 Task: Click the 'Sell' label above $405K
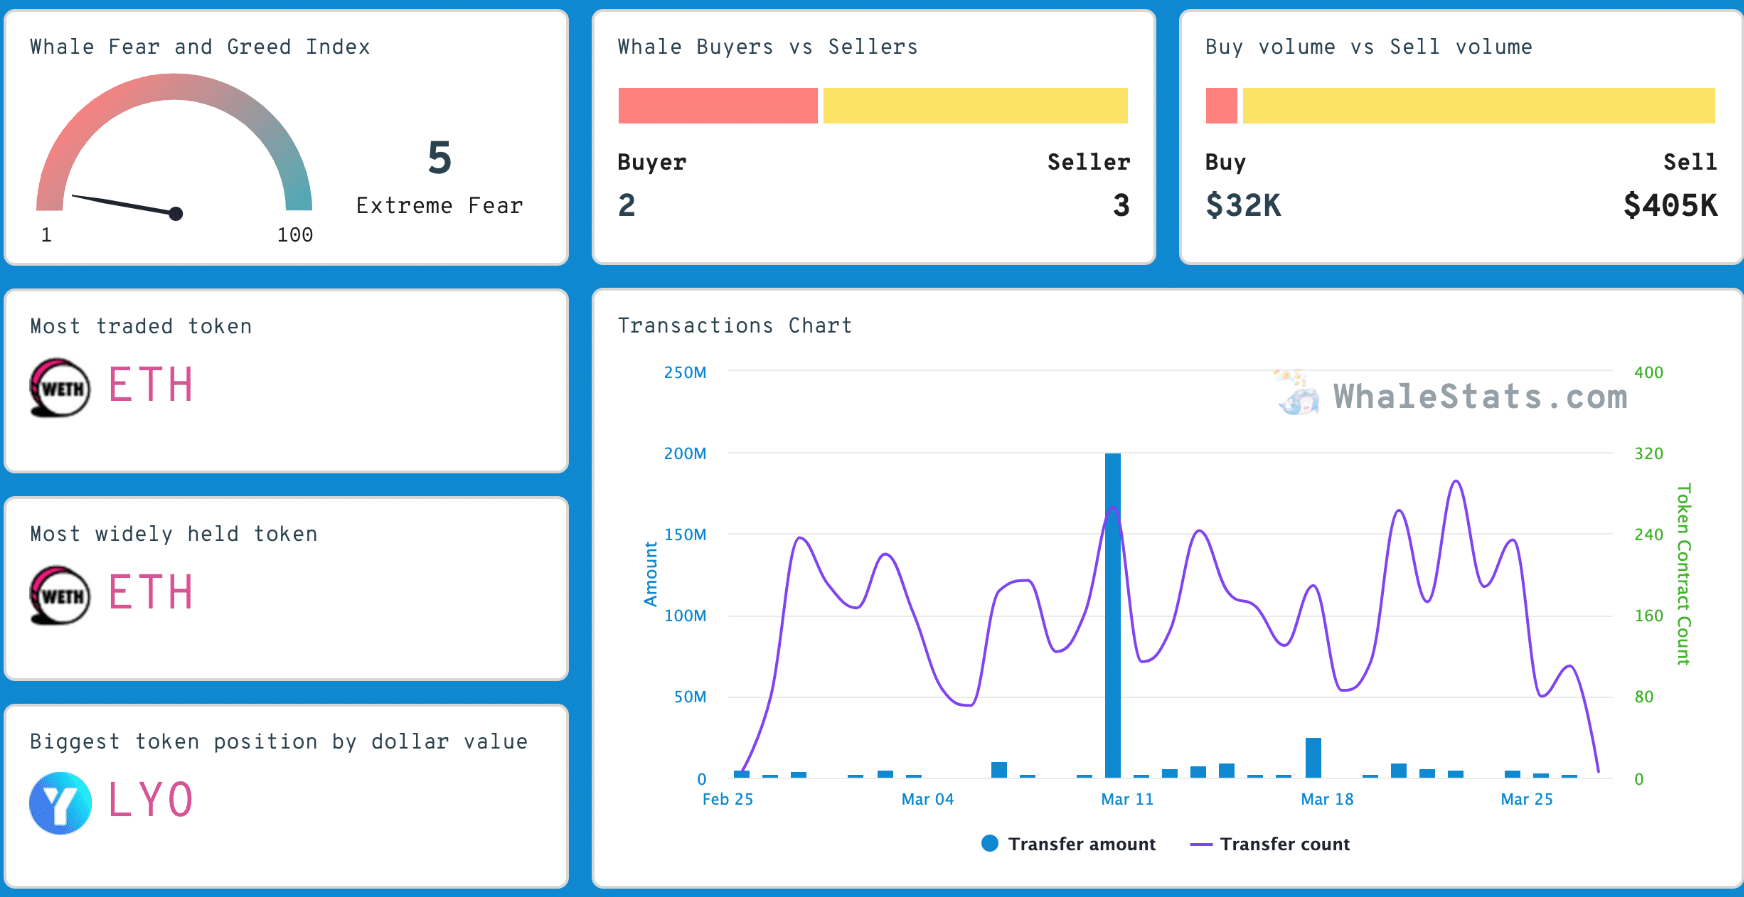click(x=1690, y=162)
